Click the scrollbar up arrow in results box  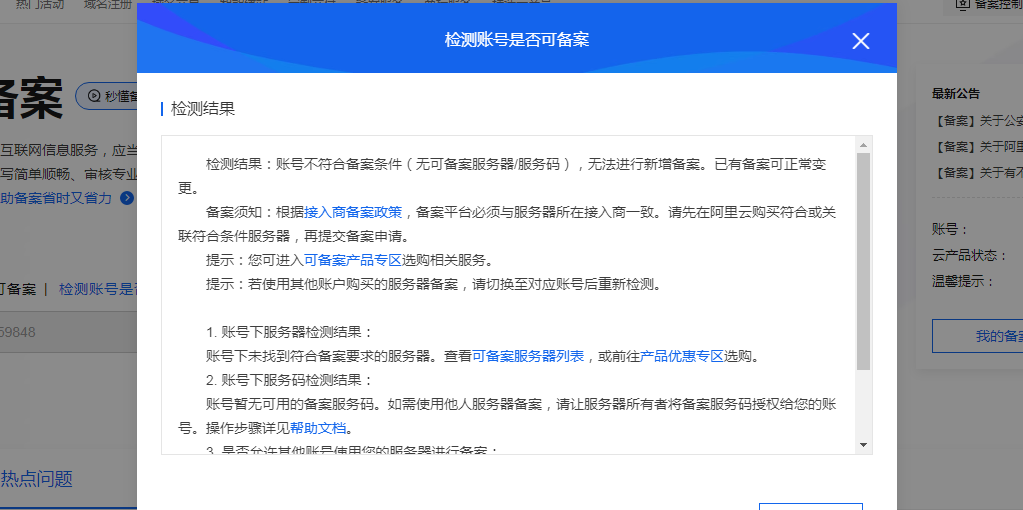click(x=863, y=145)
